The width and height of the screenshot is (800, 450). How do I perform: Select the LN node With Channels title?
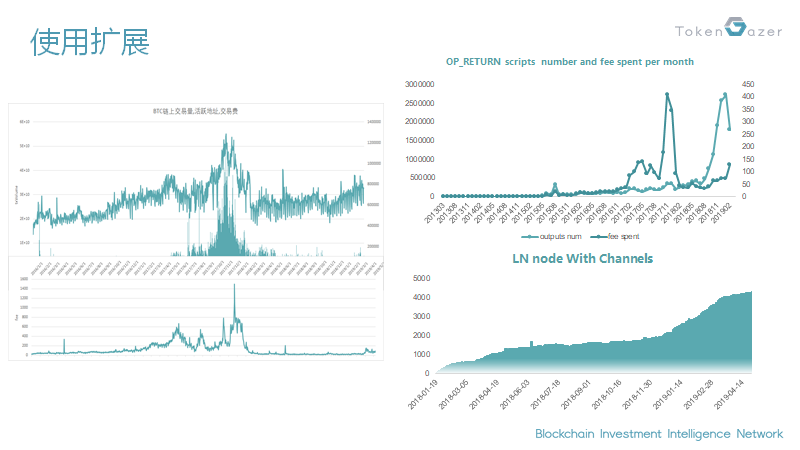pyautogui.click(x=582, y=258)
